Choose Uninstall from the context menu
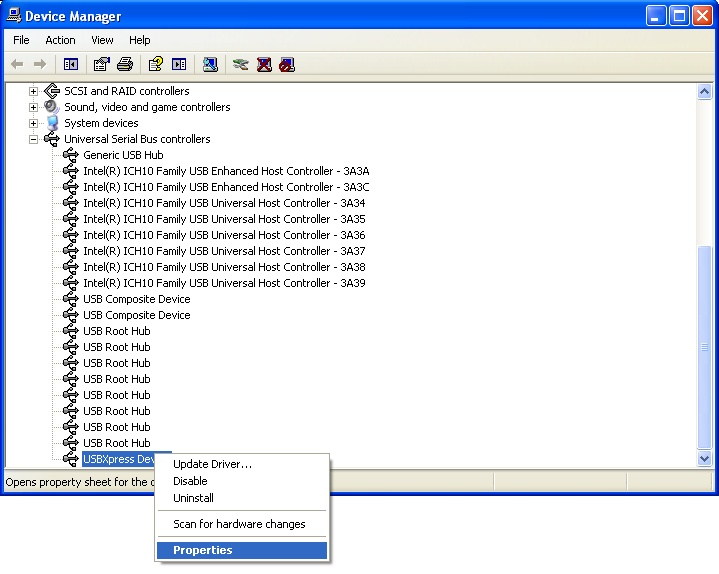719x574 pixels. point(242,498)
